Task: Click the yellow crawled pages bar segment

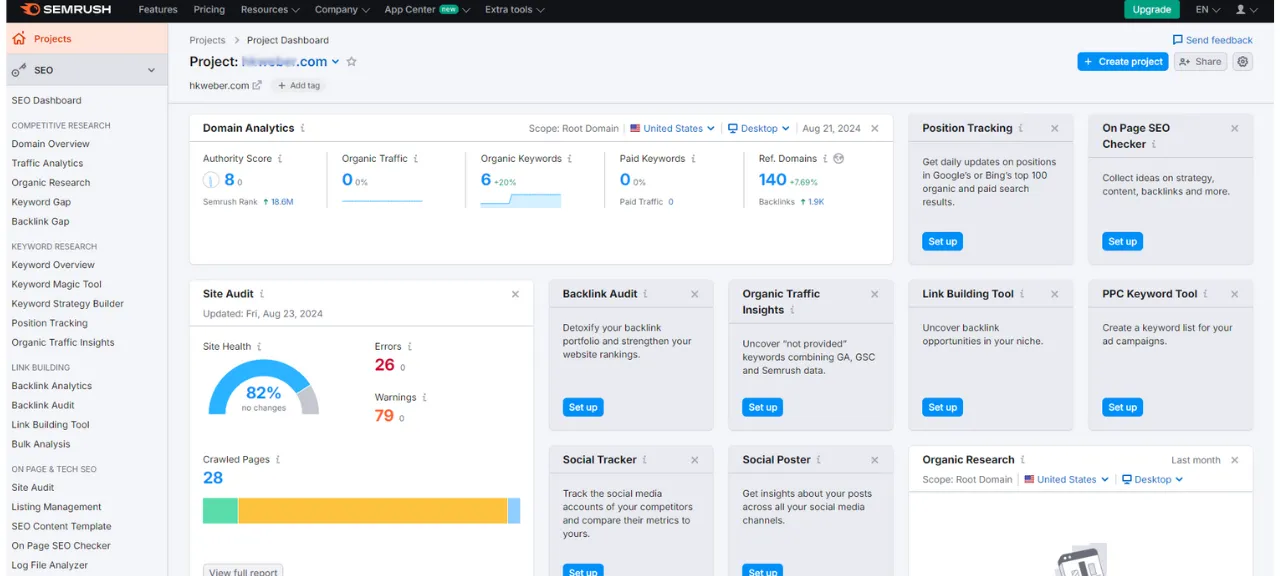Action: [x=372, y=511]
